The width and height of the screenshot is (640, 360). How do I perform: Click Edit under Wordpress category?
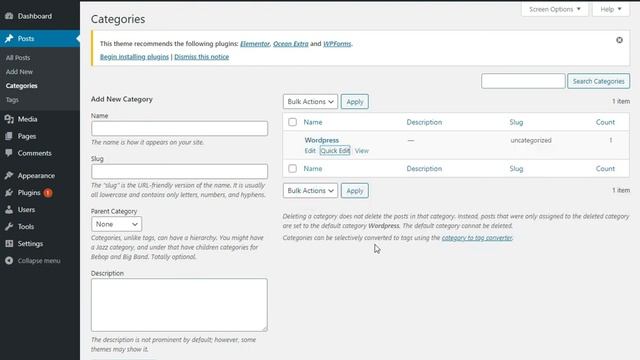pyautogui.click(x=310, y=151)
